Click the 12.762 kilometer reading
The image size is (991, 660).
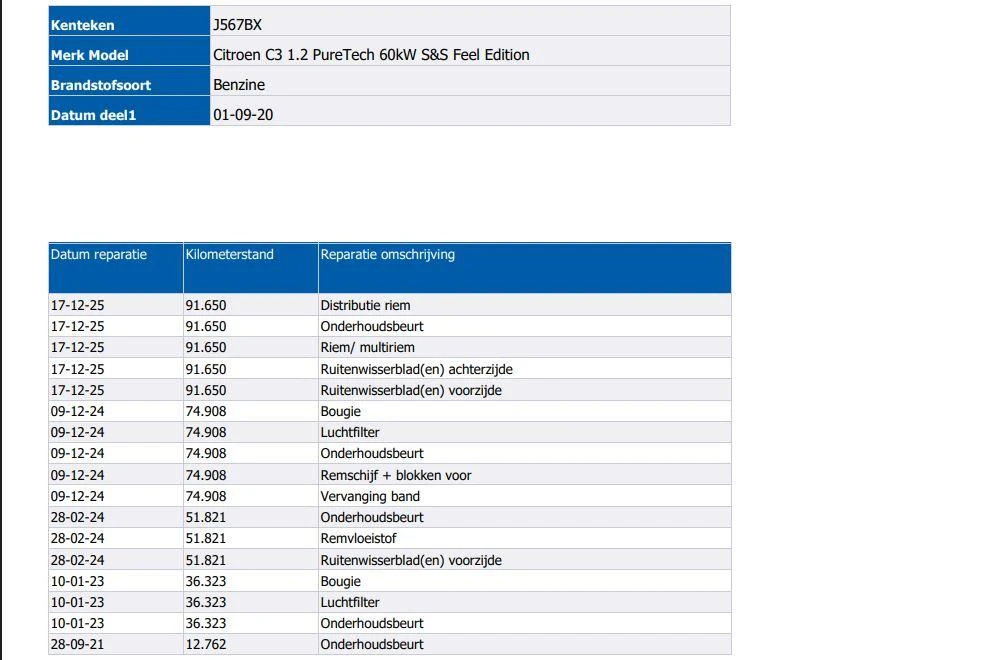[x=205, y=644]
